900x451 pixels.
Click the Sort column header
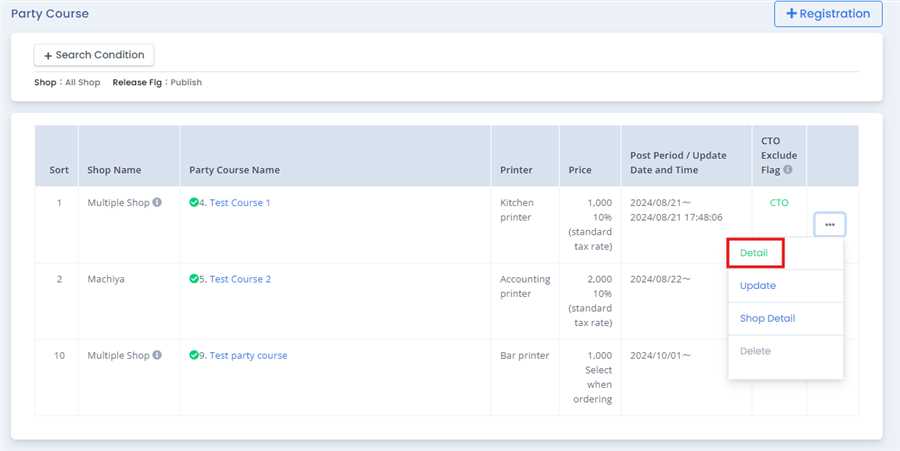(x=59, y=170)
